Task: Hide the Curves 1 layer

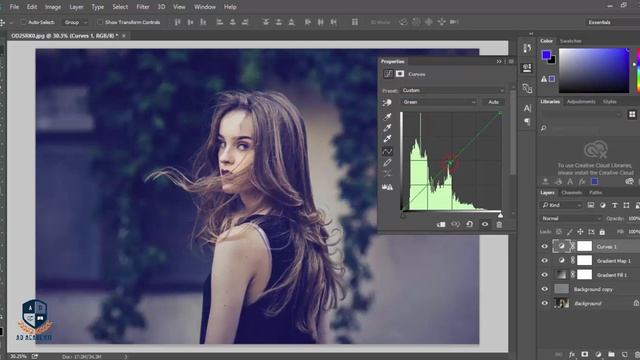Action: (544, 246)
